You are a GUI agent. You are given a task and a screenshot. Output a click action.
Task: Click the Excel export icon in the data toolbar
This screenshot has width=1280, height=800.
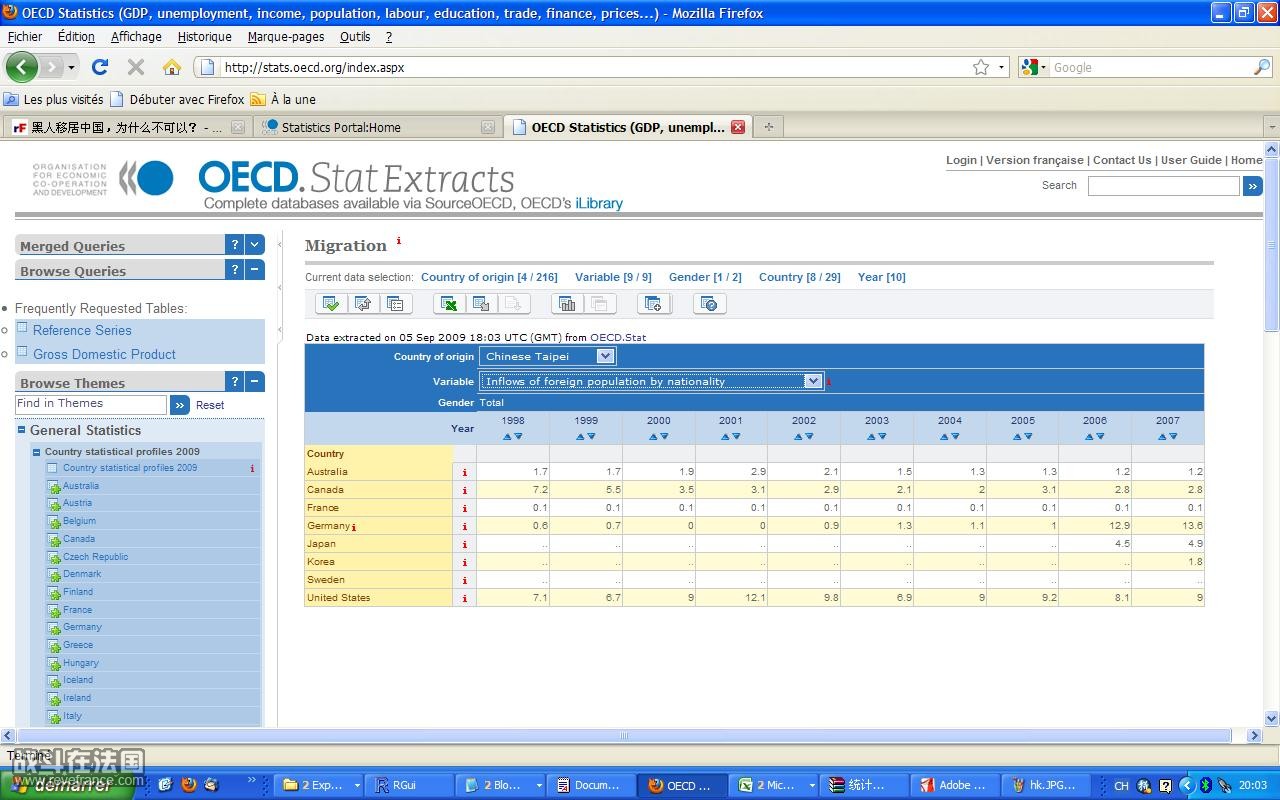pos(450,304)
